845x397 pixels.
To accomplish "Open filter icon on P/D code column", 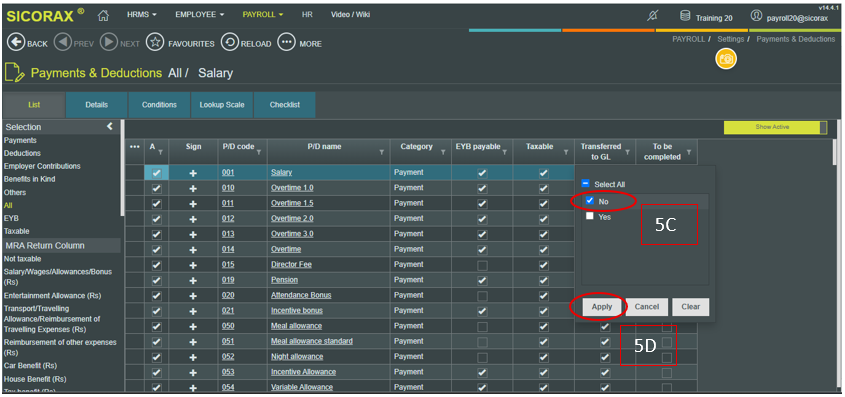I will pyautogui.click(x=259, y=153).
